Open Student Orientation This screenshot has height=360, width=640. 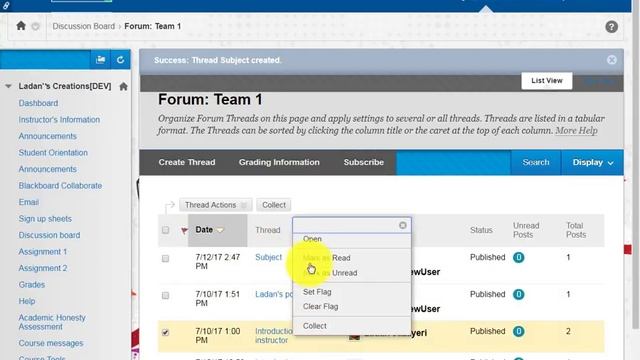(53, 153)
